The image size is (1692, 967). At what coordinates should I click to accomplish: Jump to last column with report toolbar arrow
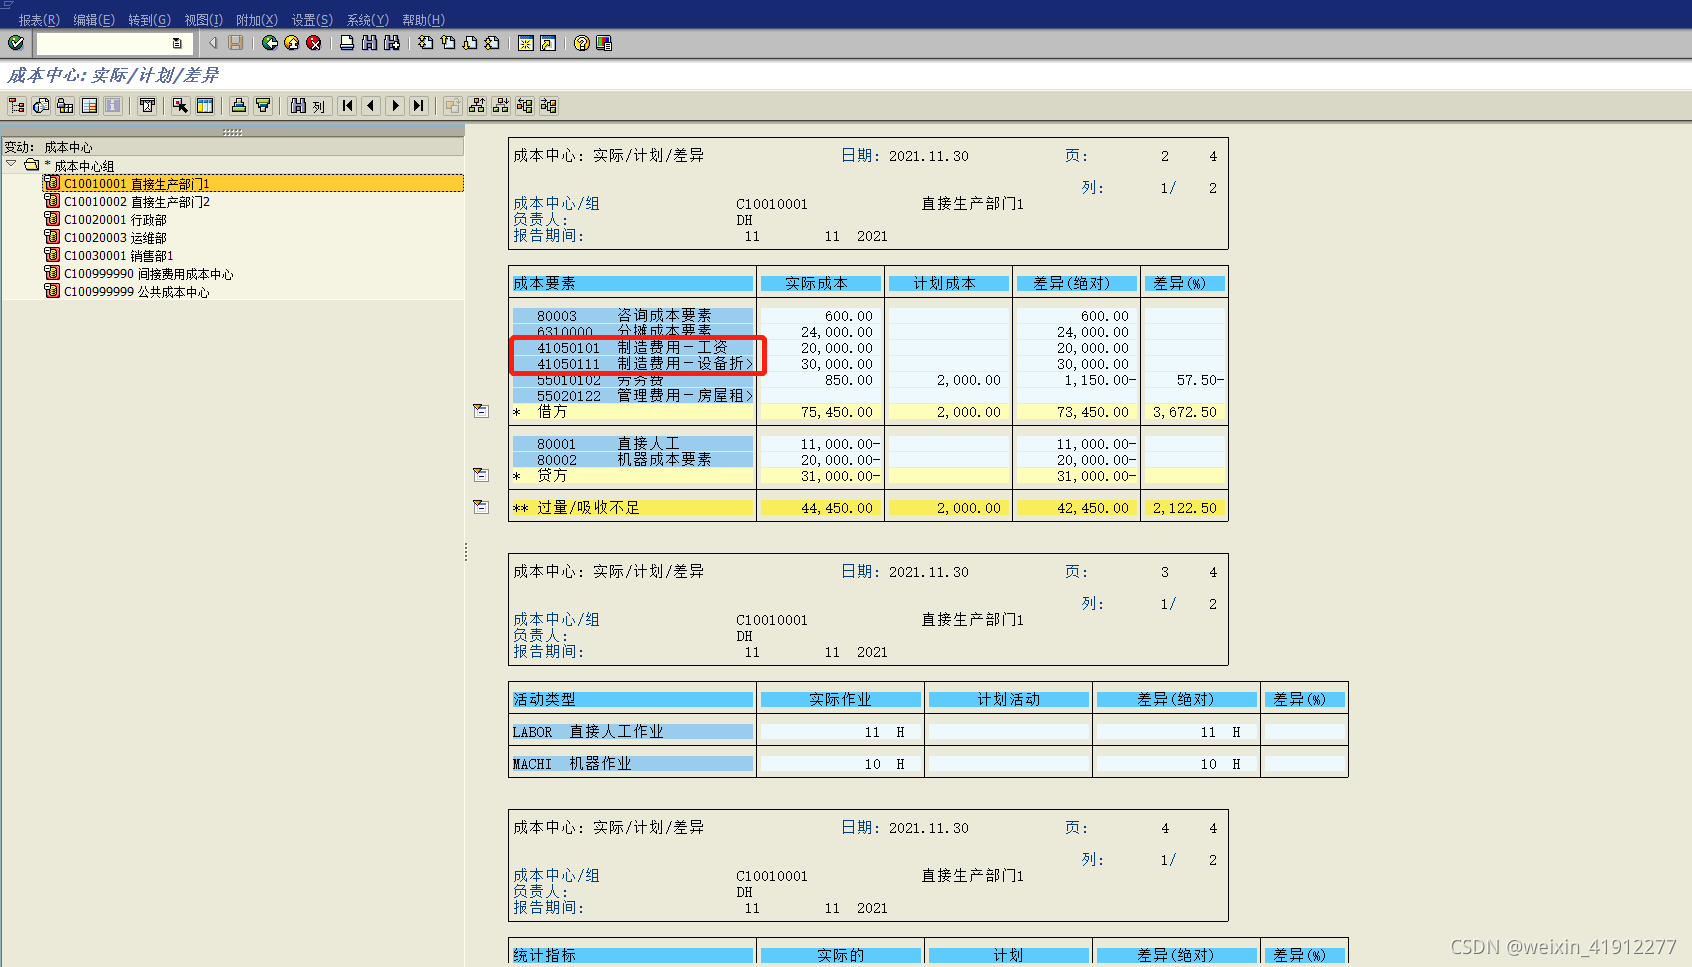(419, 106)
